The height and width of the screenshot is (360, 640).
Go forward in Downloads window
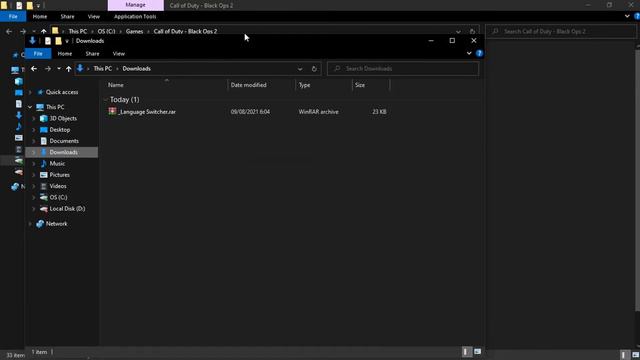click(48, 69)
